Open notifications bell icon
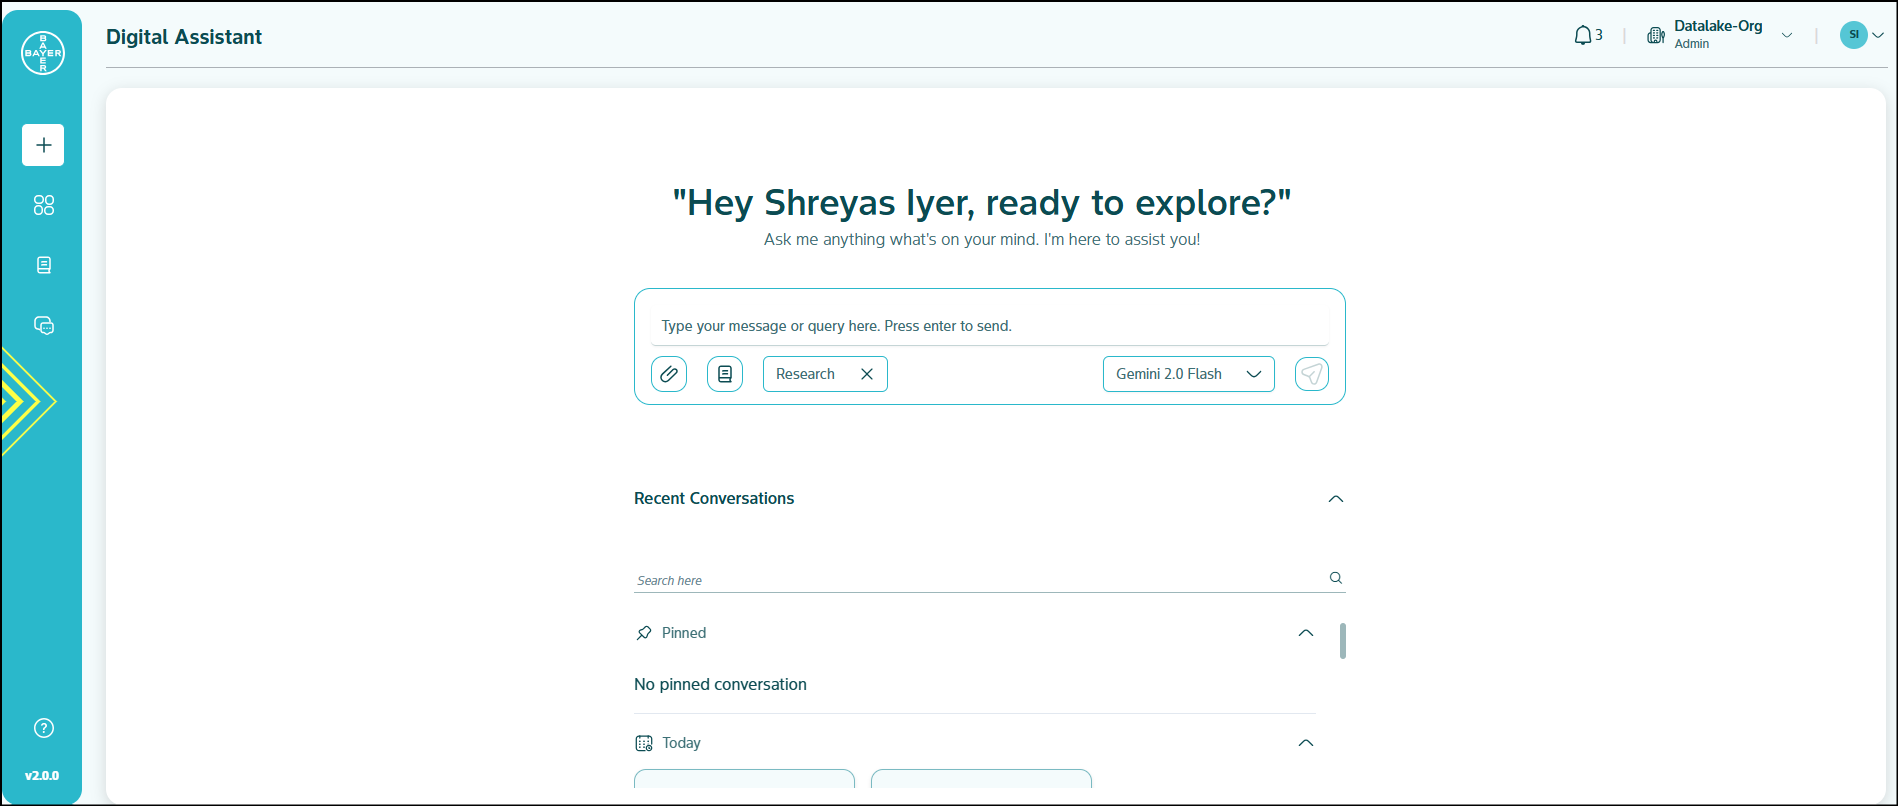Screen dimensions: 1898x806 (x=1584, y=36)
